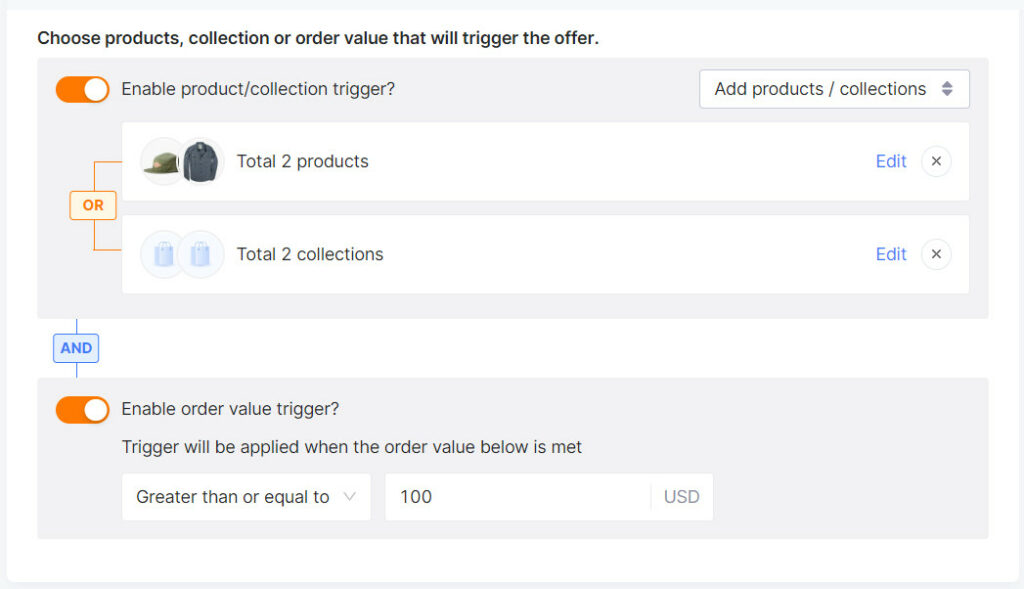The image size is (1024, 589).
Task: Edit the Total 2 products selection
Action: pyautogui.click(x=891, y=161)
